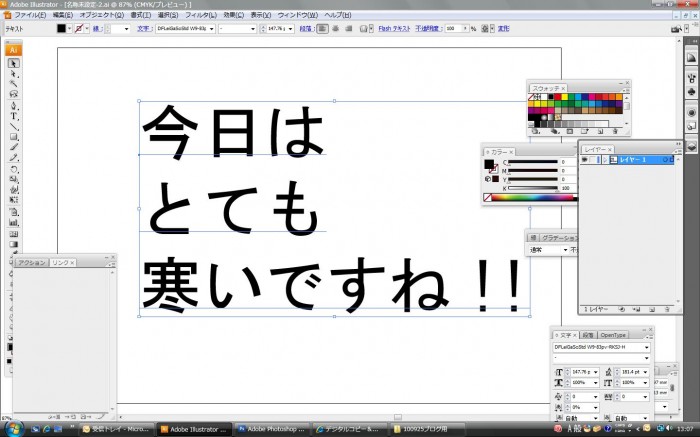Select the Lasso tool
Screen dimensions: 700x437
14,94
